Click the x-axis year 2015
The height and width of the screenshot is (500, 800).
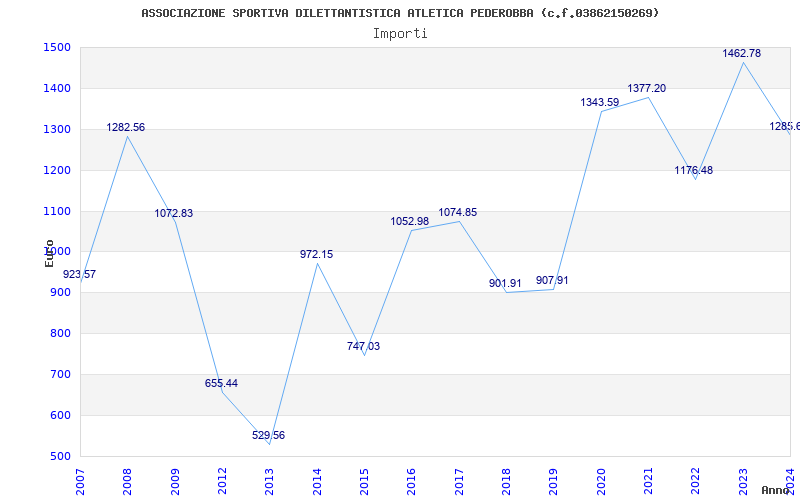(364, 482)
